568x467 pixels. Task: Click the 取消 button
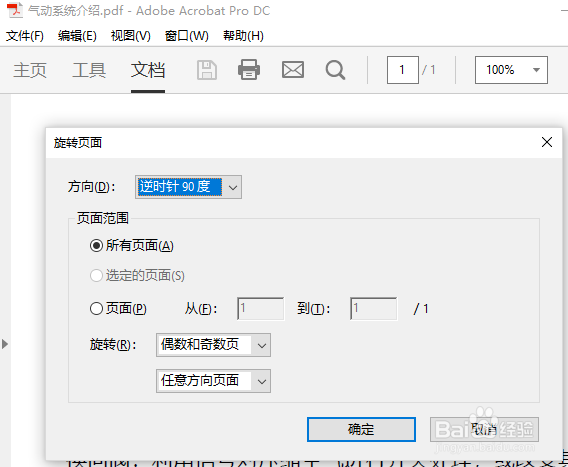[x=484, y=429]
